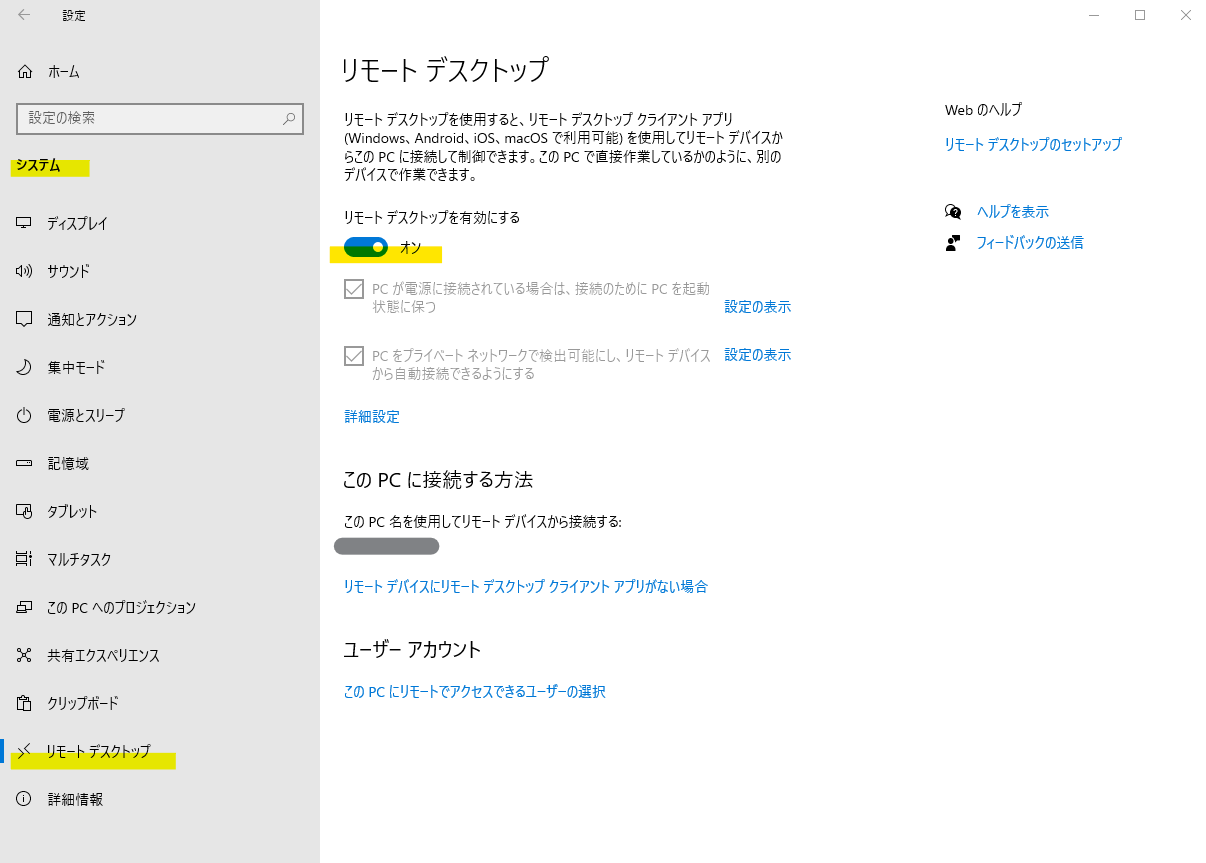
Task: Click the back arrow in title bar
Action: click(x=24, y=15)
